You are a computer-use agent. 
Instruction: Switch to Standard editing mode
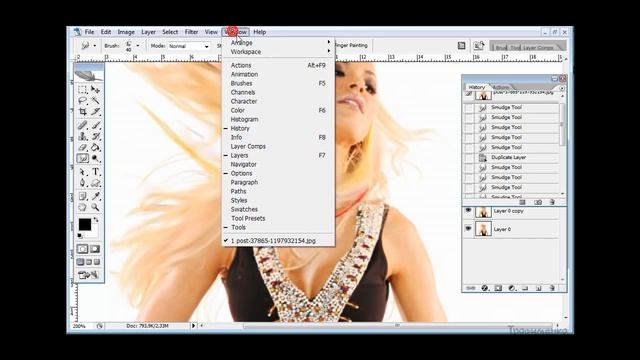[x=82, y=249]
